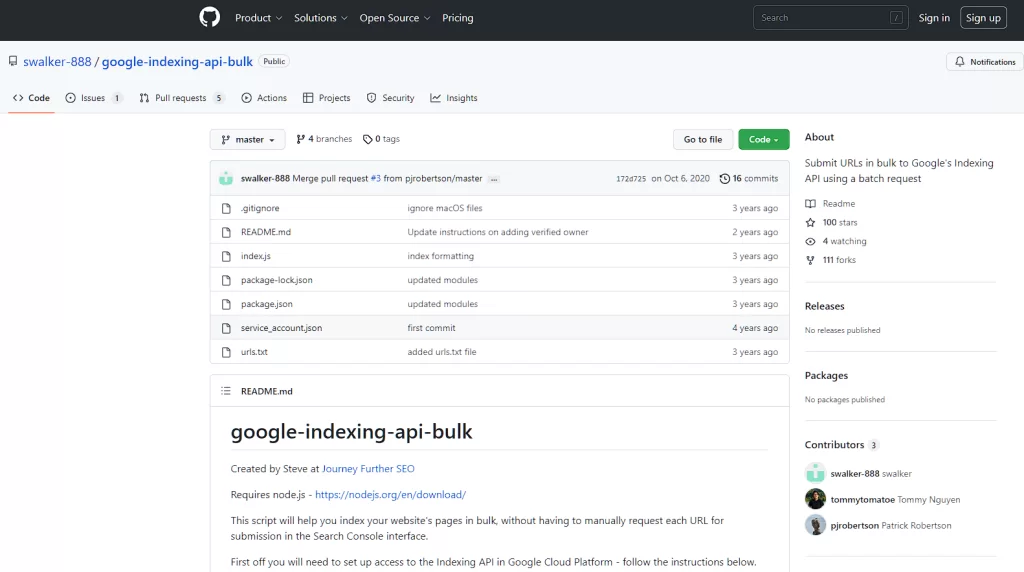Open the Releases heading link
The width and height of the screenshot is (1024, 572).
(824, 306)
